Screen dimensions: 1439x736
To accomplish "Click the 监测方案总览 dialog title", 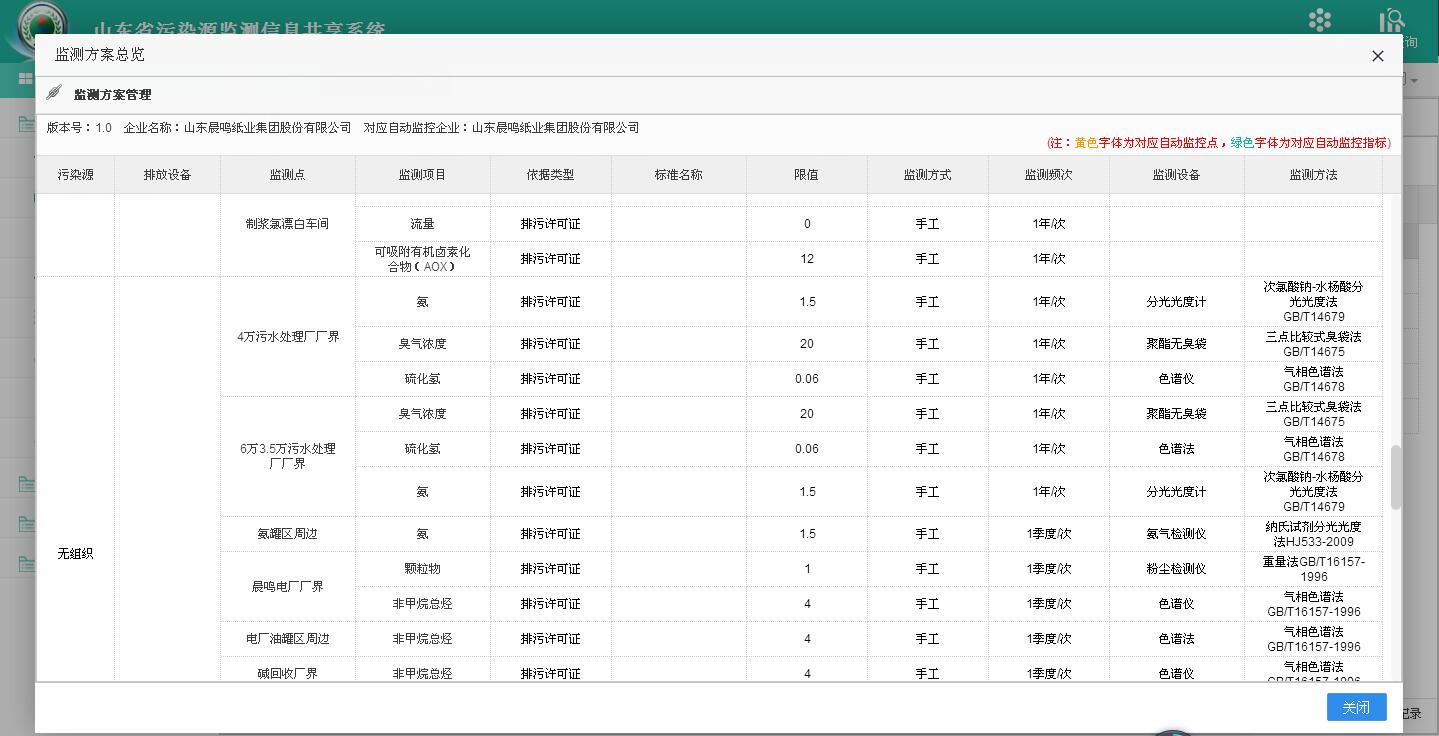I will point(100,55).
